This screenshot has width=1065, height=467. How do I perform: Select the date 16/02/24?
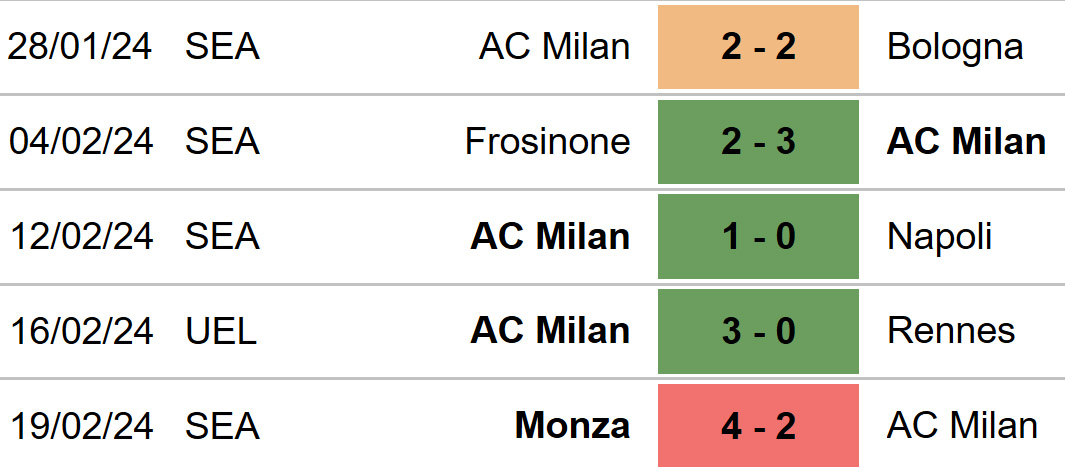coord(81,332)
